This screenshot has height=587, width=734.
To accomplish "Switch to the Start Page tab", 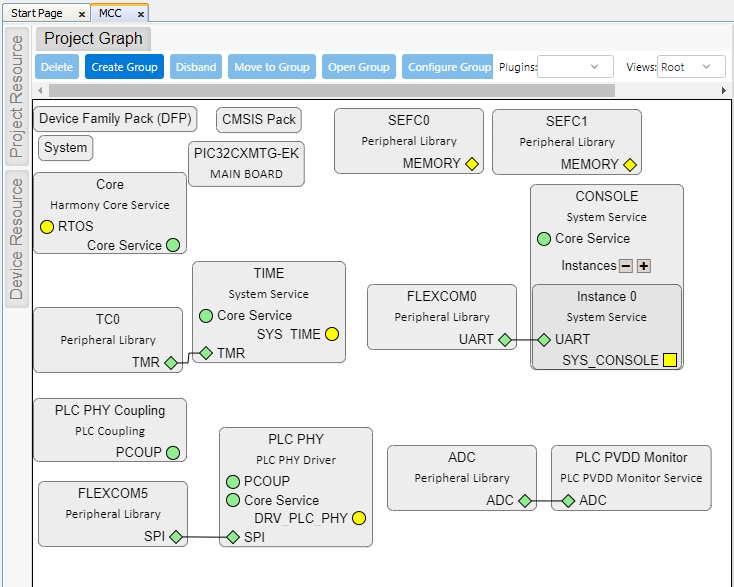I will click(37, 13).
